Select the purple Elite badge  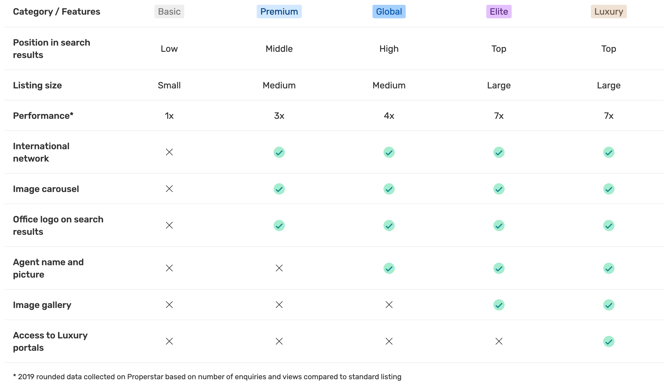coord(499,12)
